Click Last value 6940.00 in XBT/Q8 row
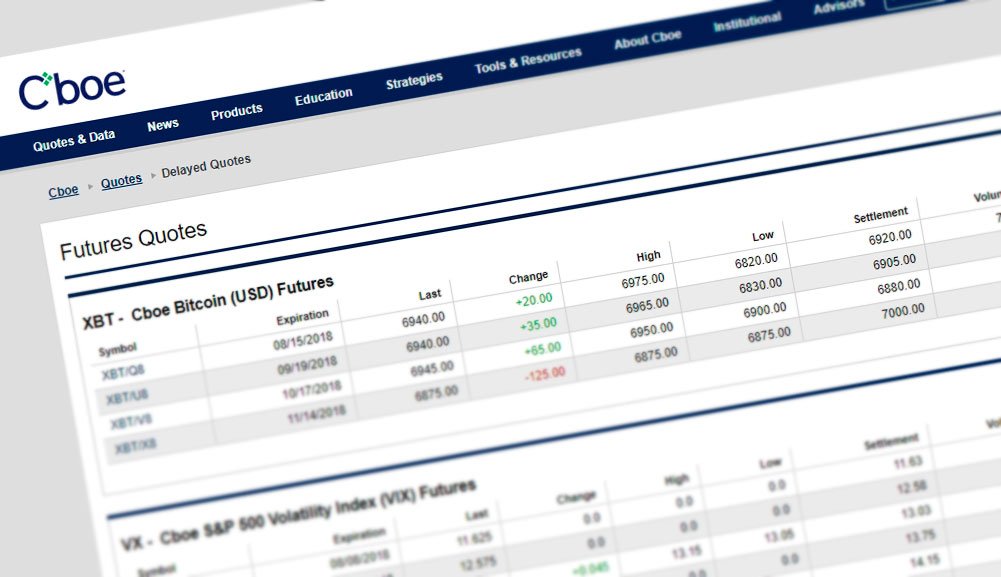Screen dimensions: 1001x577 423,320
